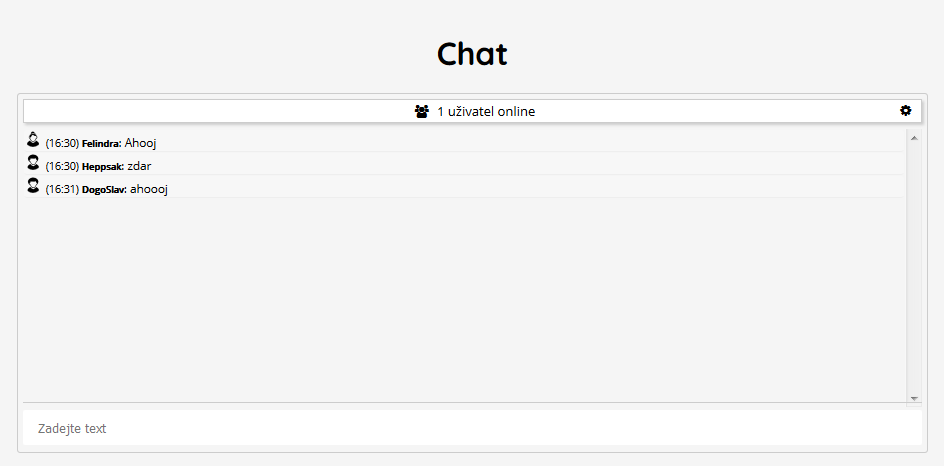Image resolution: width=944 pixels, height=466 pixels.
Task: Click the (16:31) timestamp of DogoSlav
Action: (62, 190)
